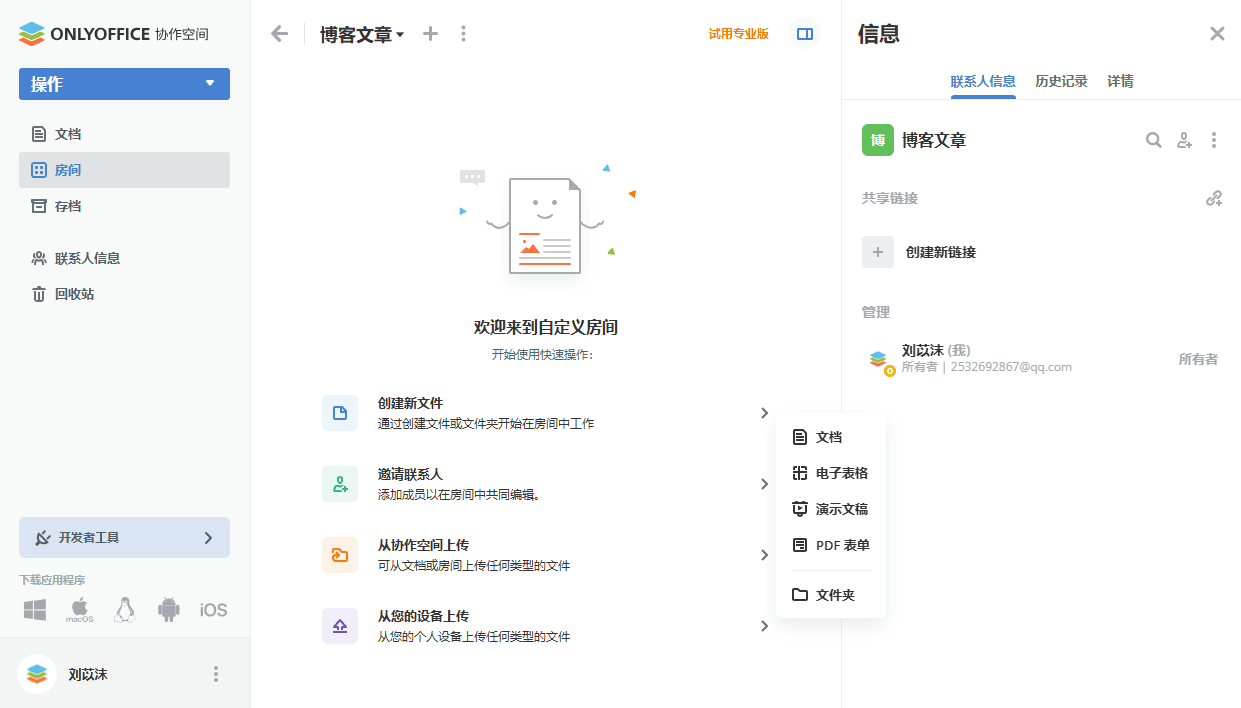Click 从您的设备上传 quick action

(546, 626)
